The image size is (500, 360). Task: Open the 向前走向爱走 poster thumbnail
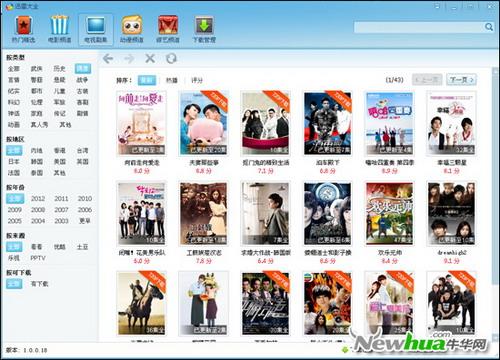141,123
